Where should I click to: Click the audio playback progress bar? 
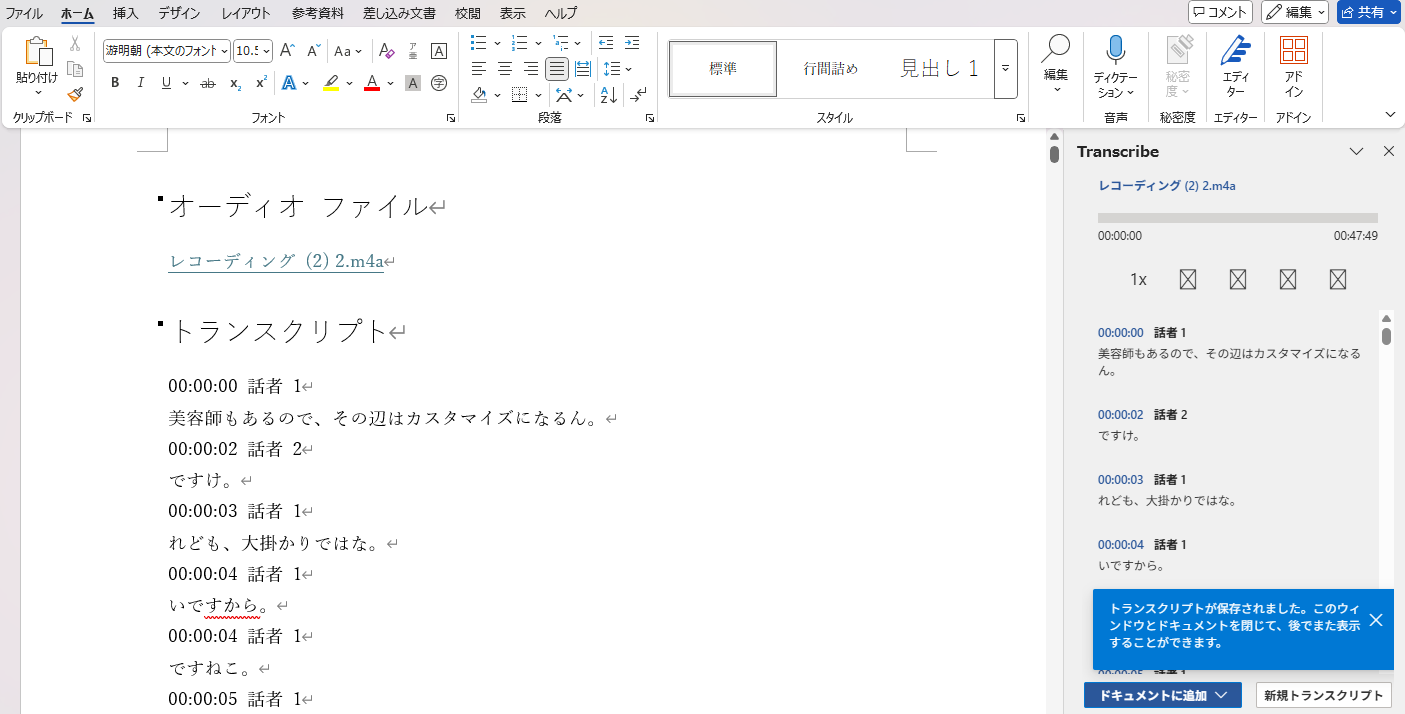coord(1237,218)
